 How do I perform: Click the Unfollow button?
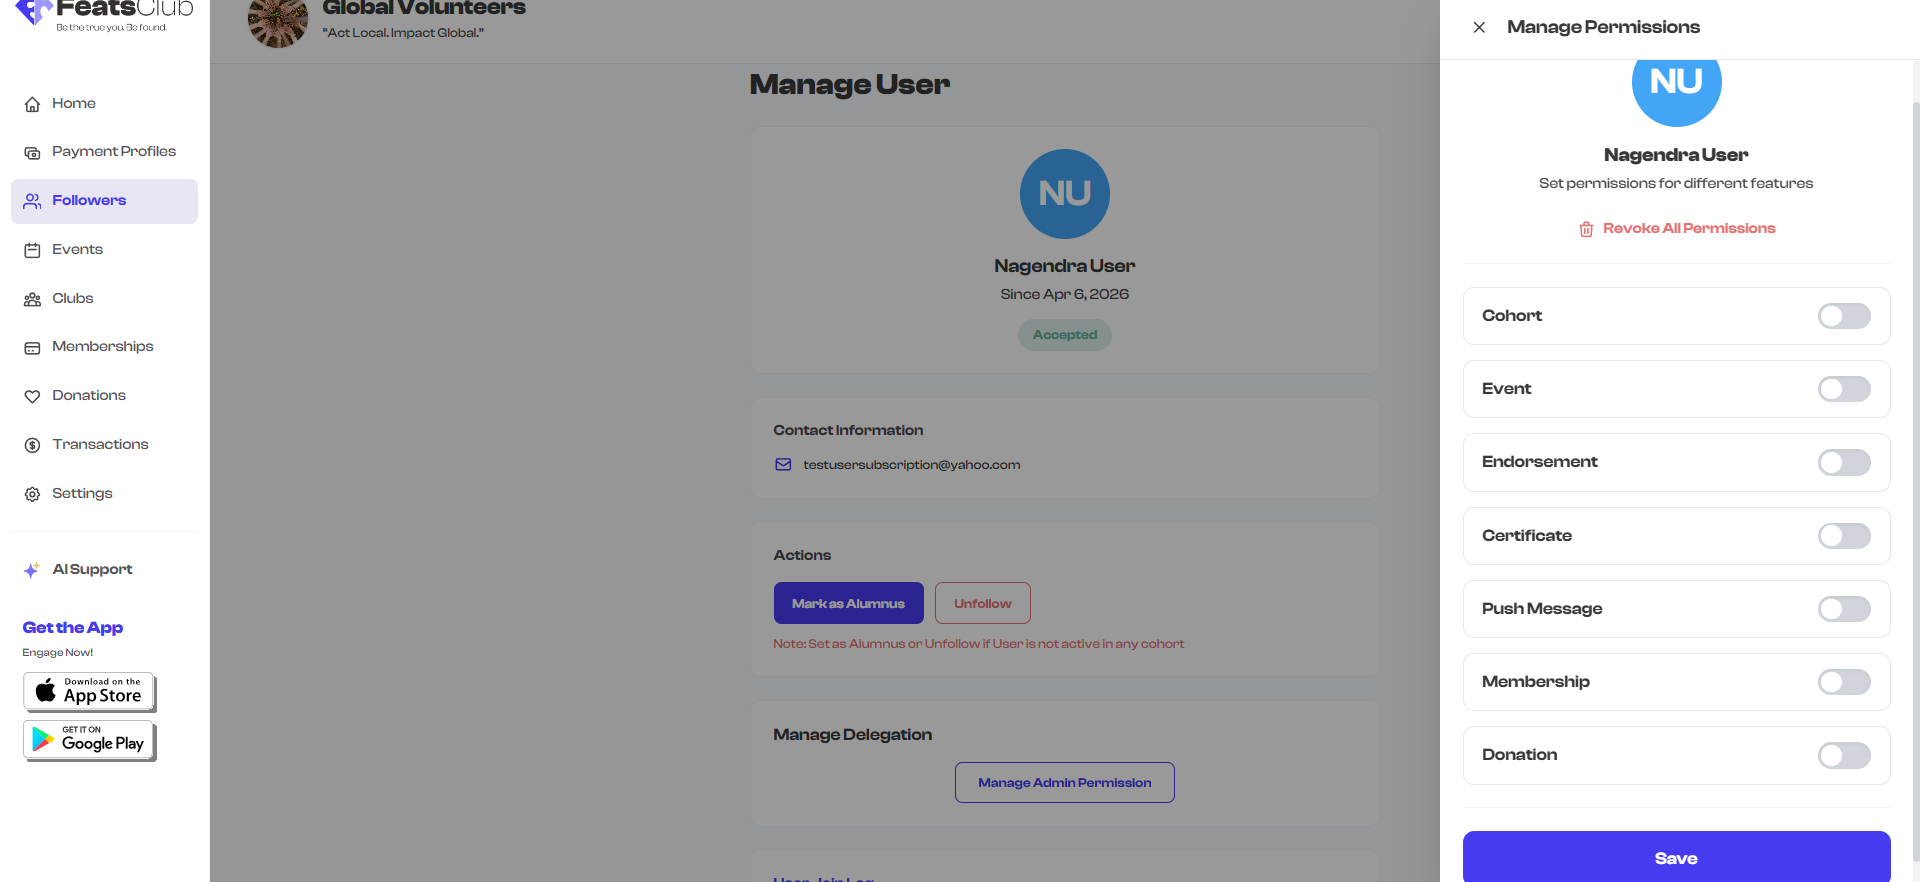tap(982, 603)
